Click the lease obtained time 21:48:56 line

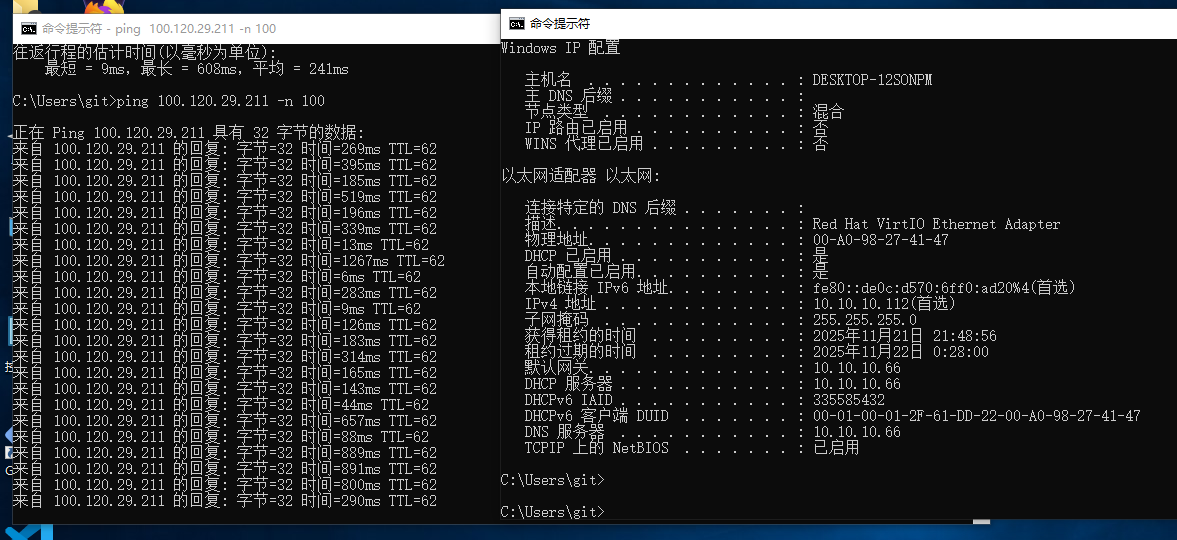[x=904, y=336]
